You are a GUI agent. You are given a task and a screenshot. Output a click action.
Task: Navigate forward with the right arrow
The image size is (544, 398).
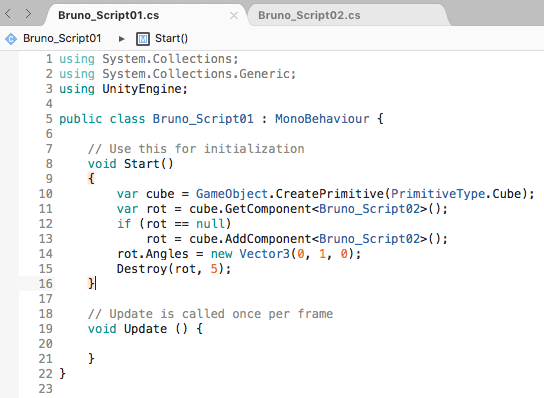[28, 14]
